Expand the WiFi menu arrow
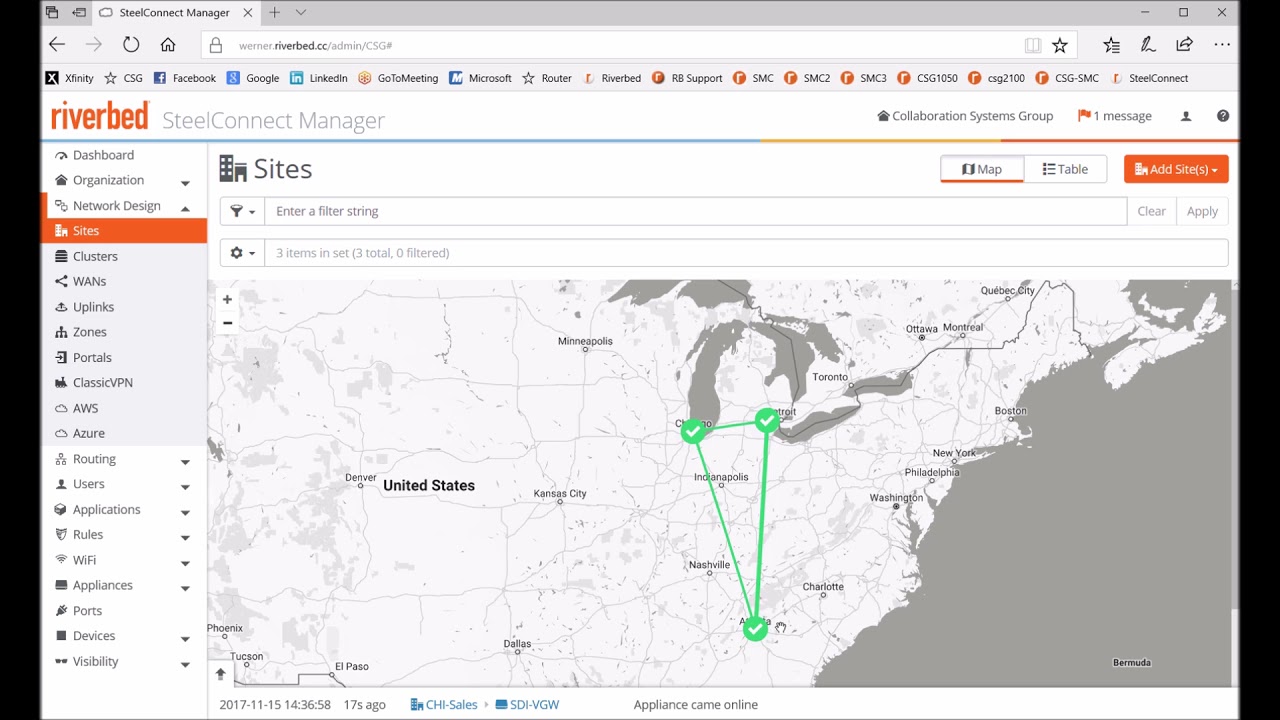Image resolution: width=1280 pixels, height=720 pixels. point(185,562)
